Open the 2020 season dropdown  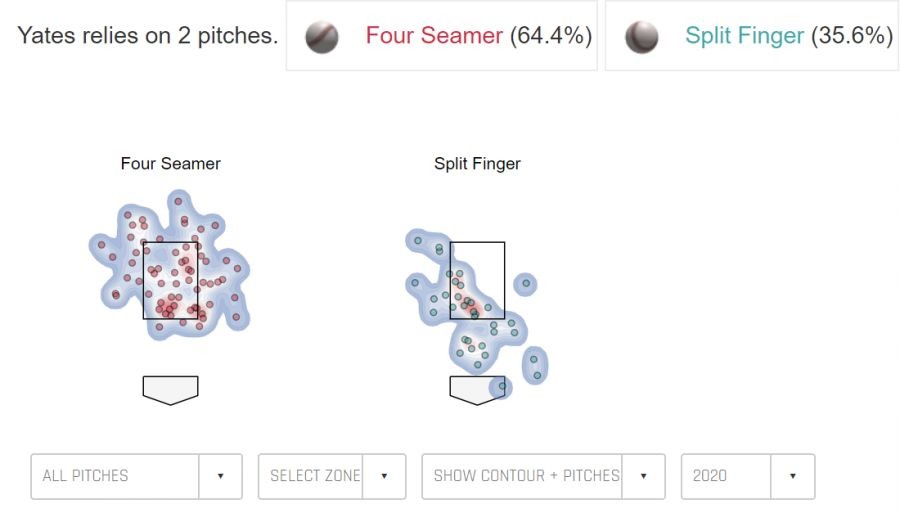click(x=726, y=476)
